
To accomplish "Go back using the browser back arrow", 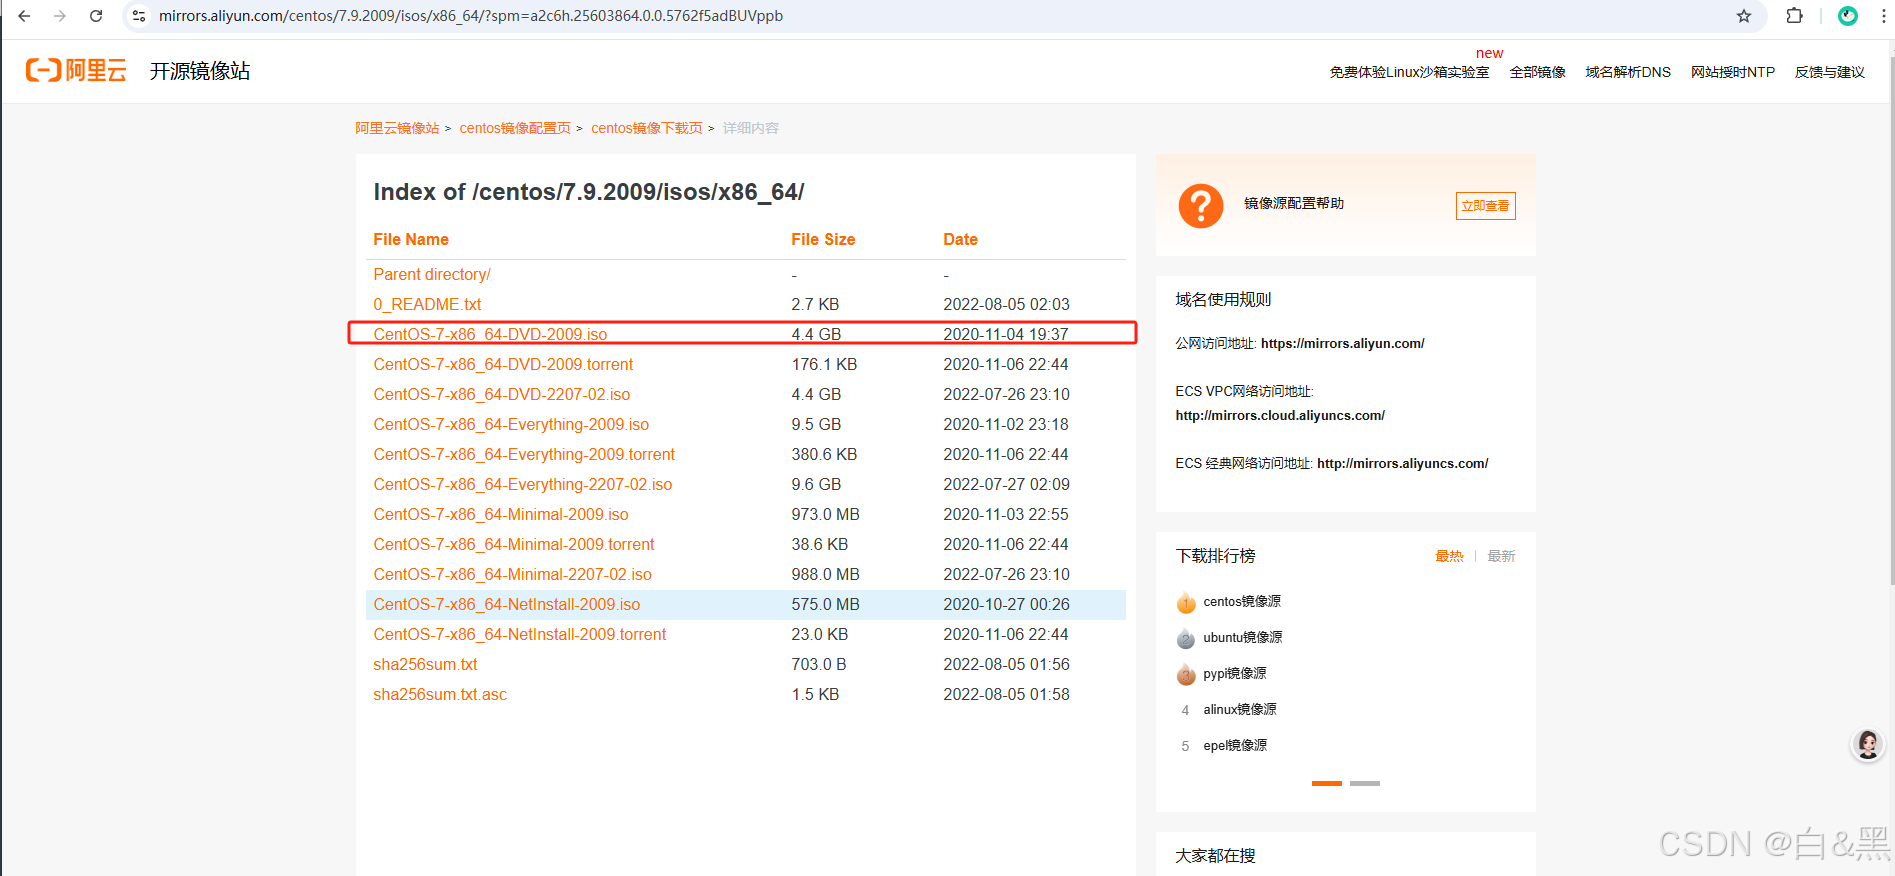I will [x=25, y=16].
